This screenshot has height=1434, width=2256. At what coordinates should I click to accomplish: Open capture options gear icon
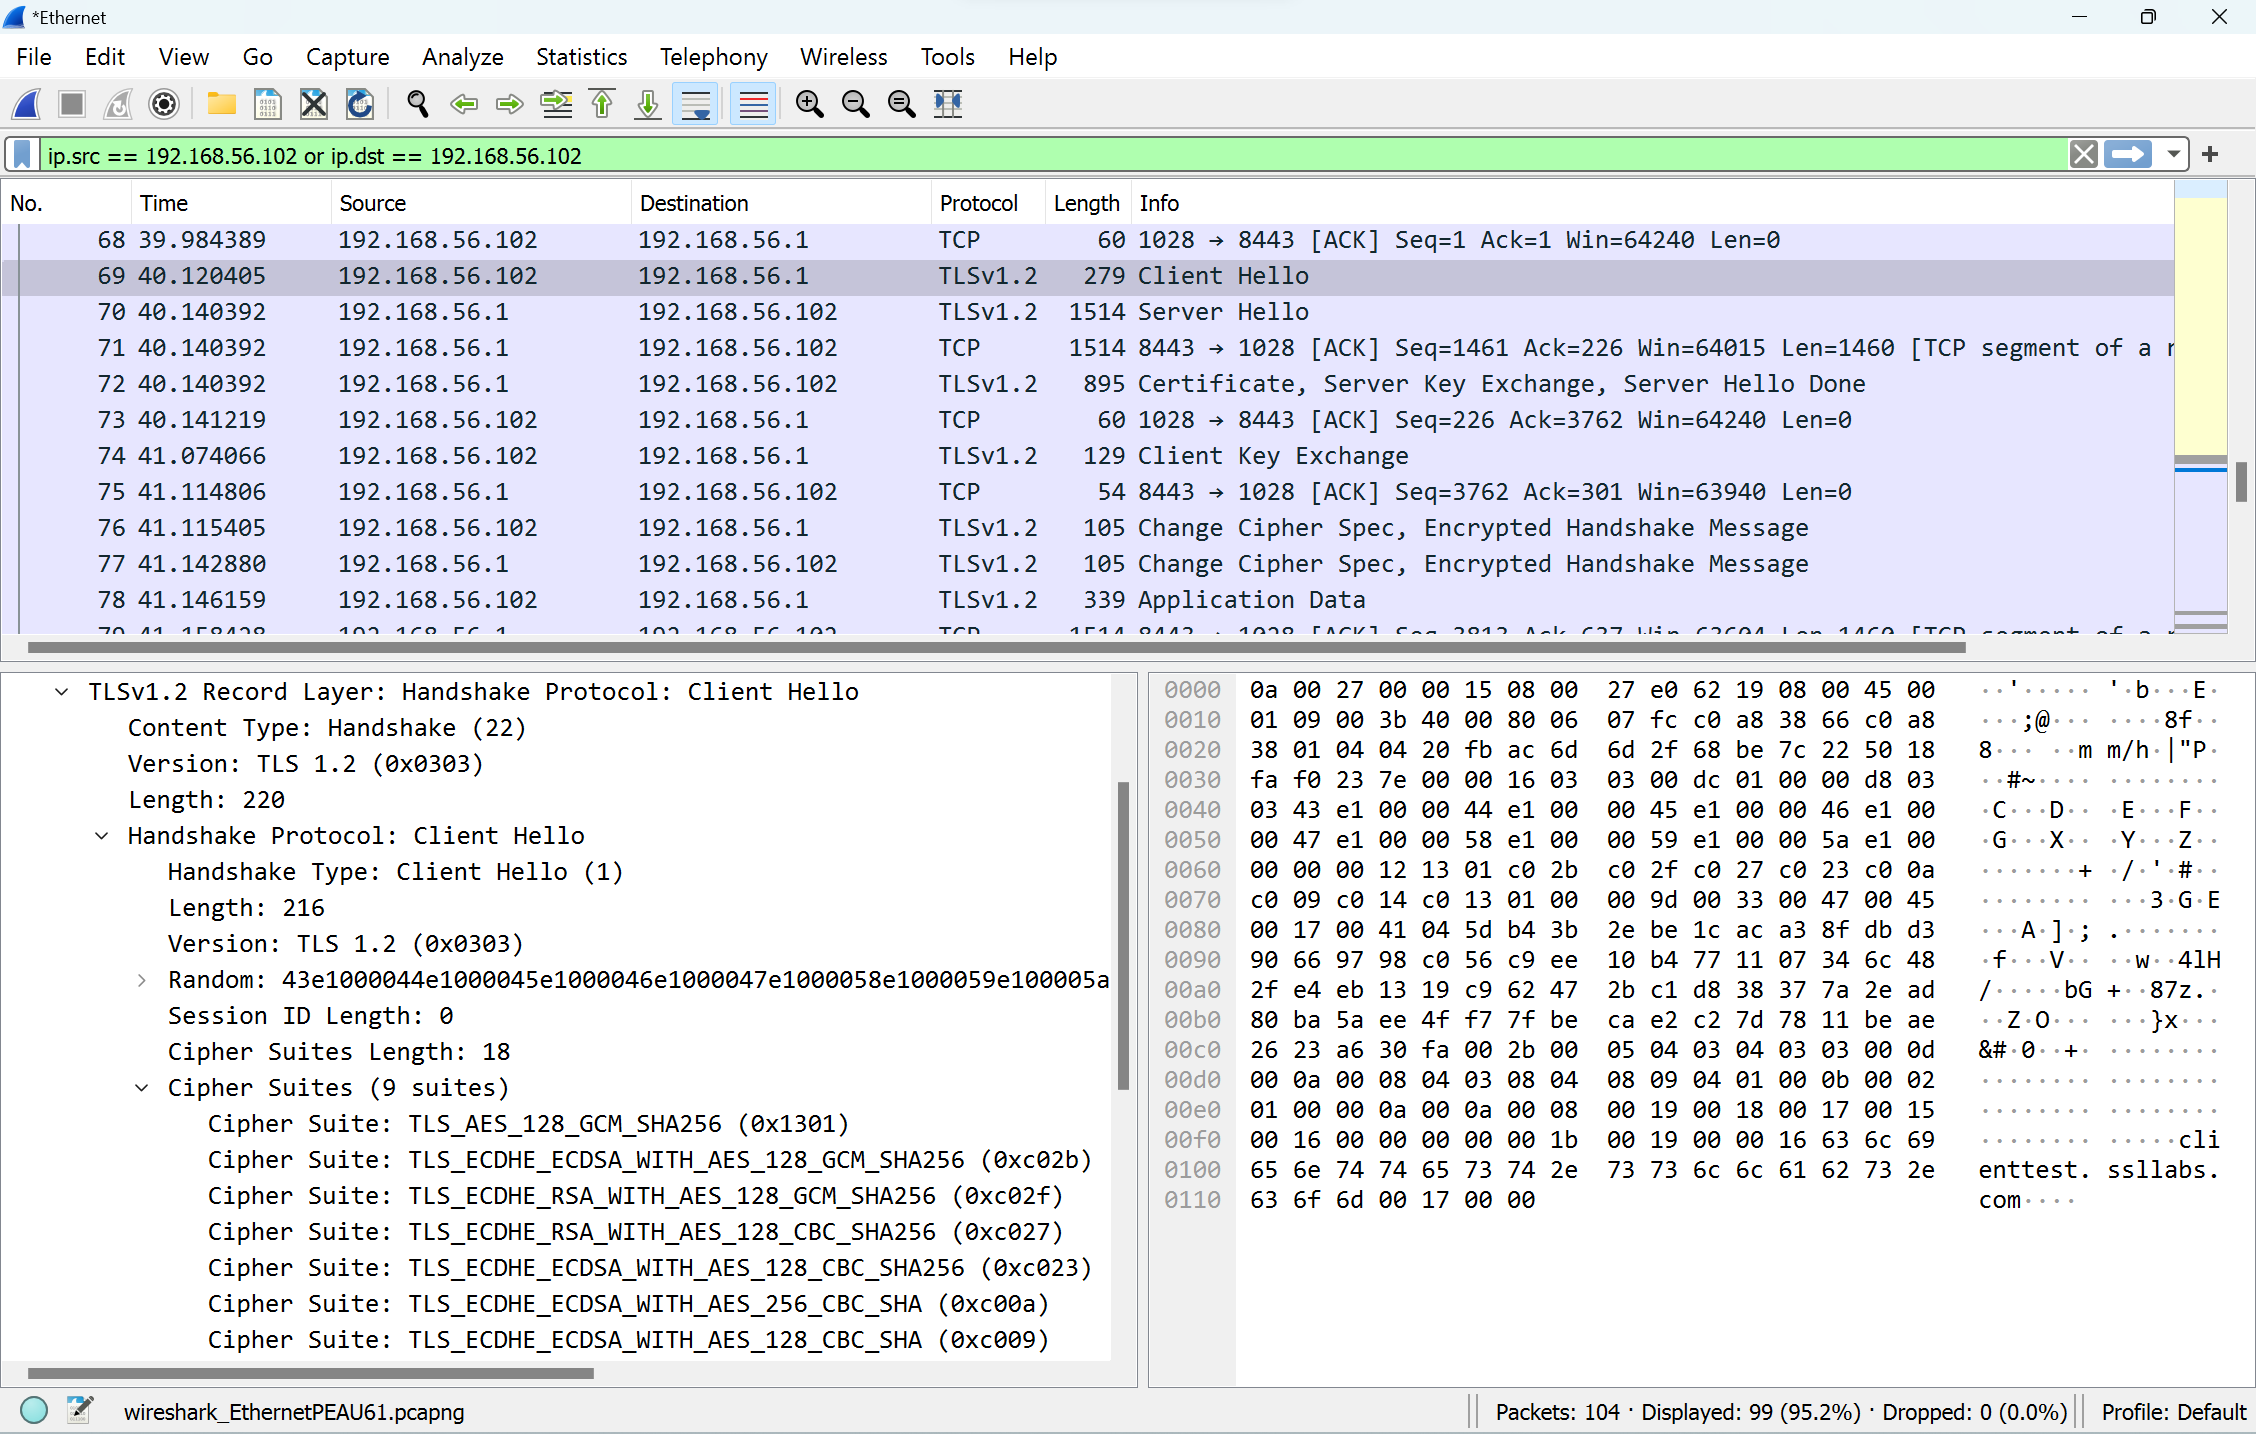coord(164,104)
